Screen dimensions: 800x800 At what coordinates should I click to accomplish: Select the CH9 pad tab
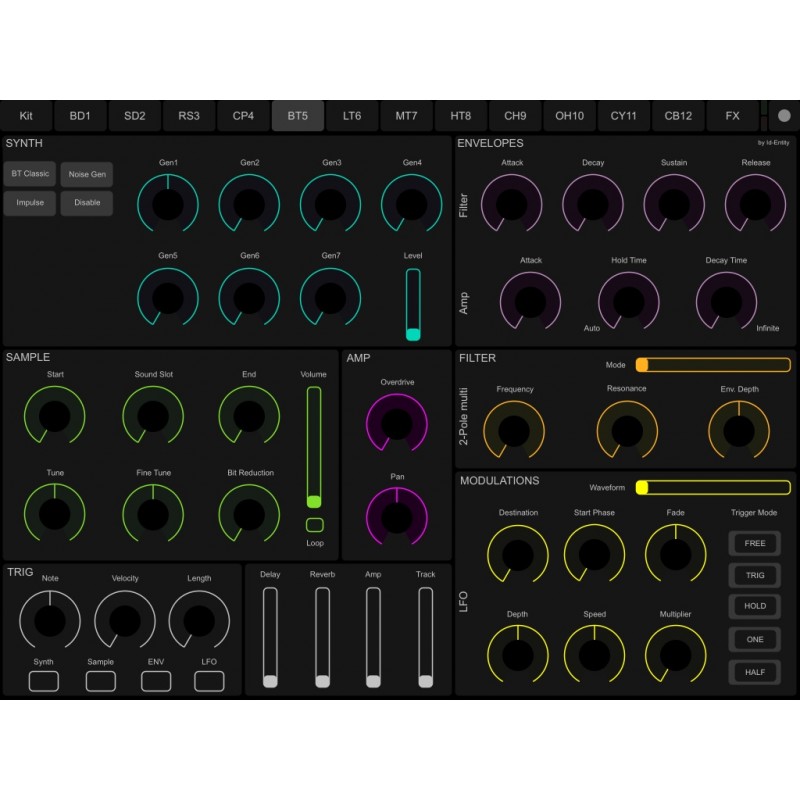515,115
